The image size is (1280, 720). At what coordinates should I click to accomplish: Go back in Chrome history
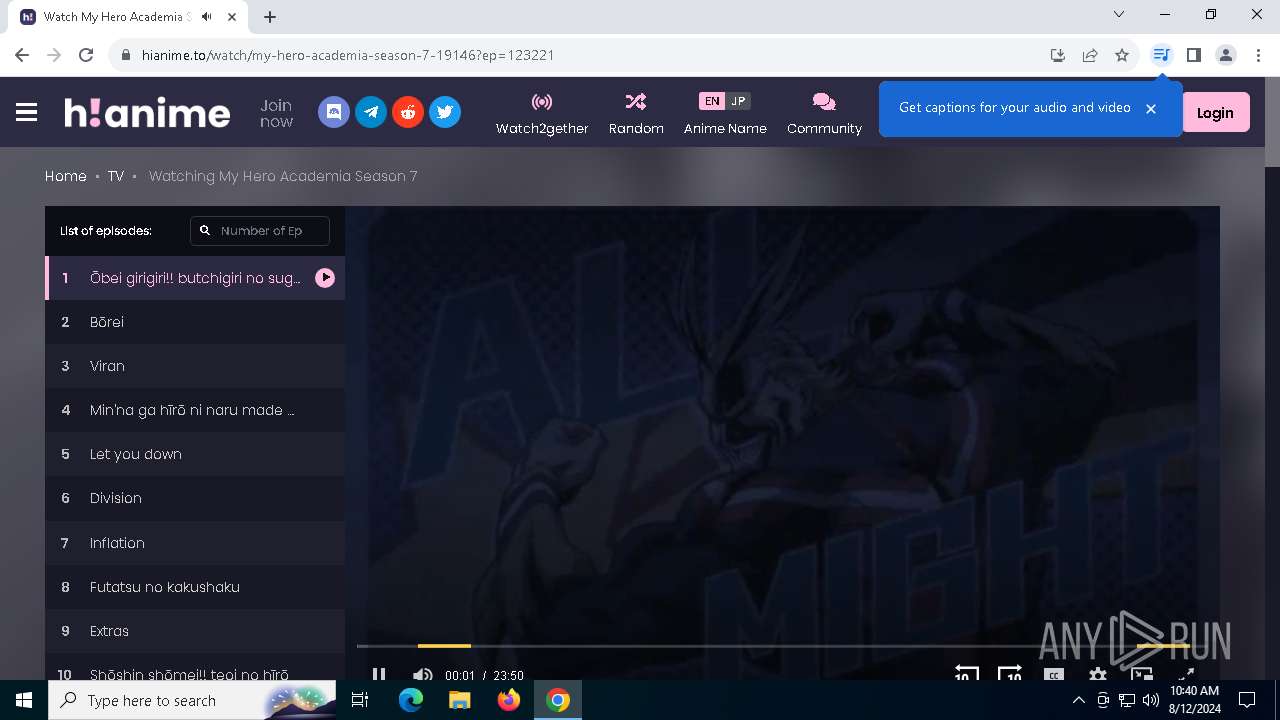pyautogui.click(x=22, y=55)
